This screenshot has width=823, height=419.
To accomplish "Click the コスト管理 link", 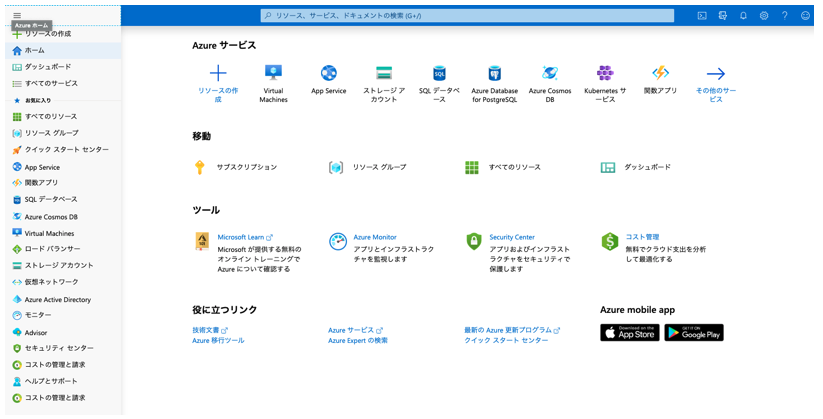I will click(x=642, y=237).
